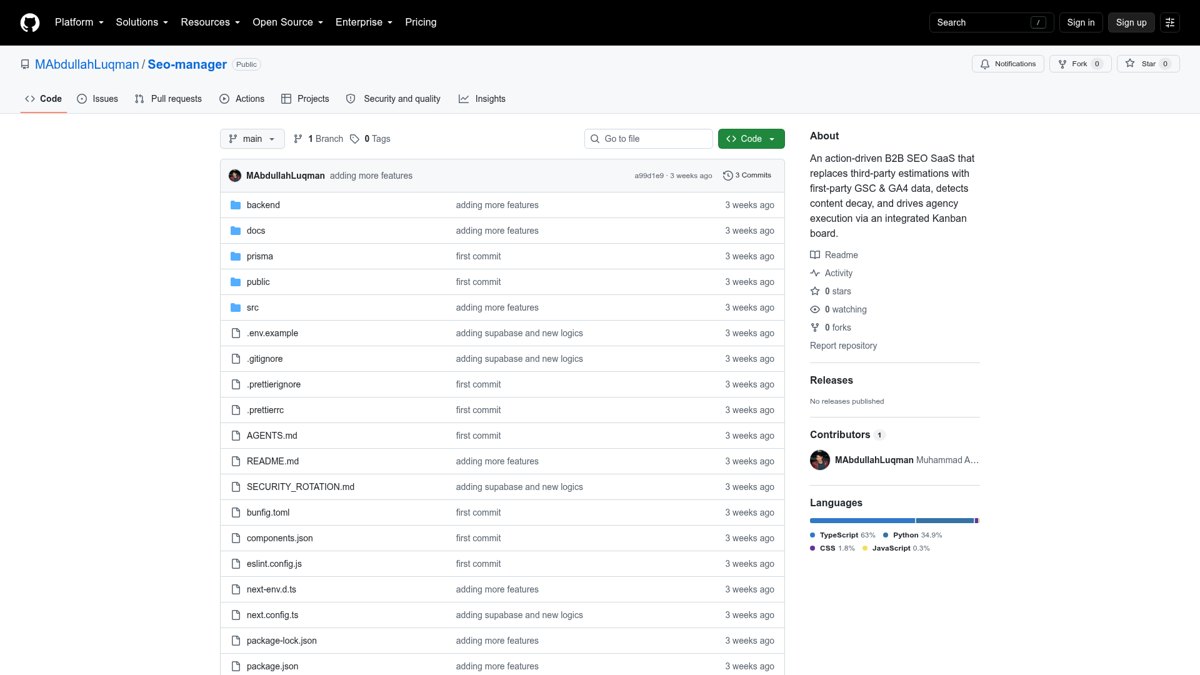View the 0 forks link in About
The image size is (1200, 675).
click(830, 327)
